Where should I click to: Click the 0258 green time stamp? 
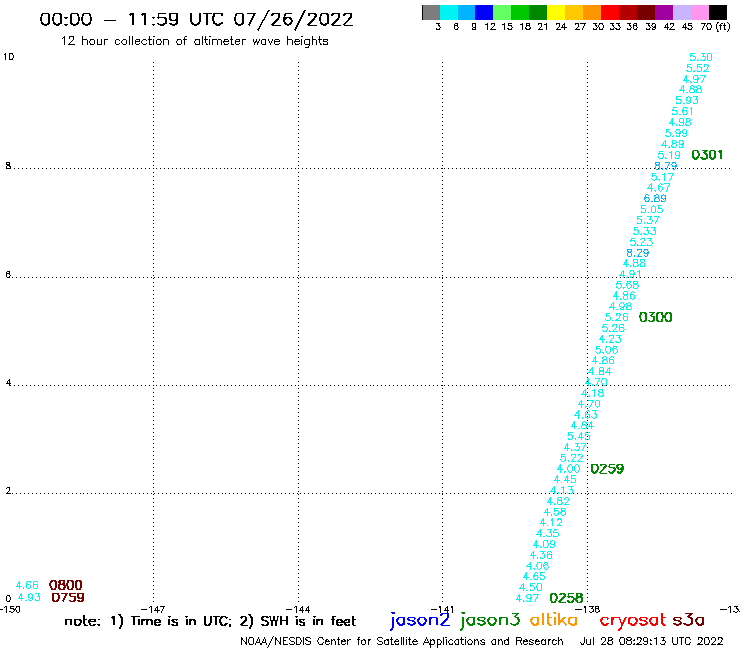[566, 598]
